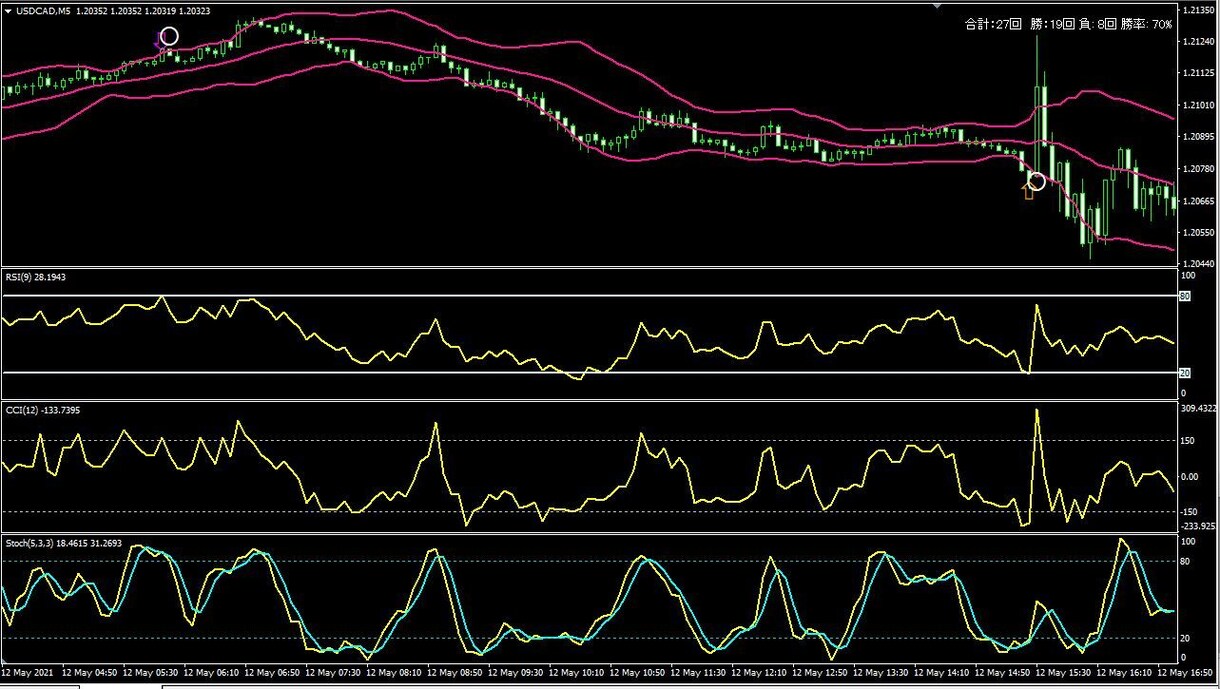Click price label 1.20895 on the price scale
The image size is (1220, 689).
coord(1197,137)
